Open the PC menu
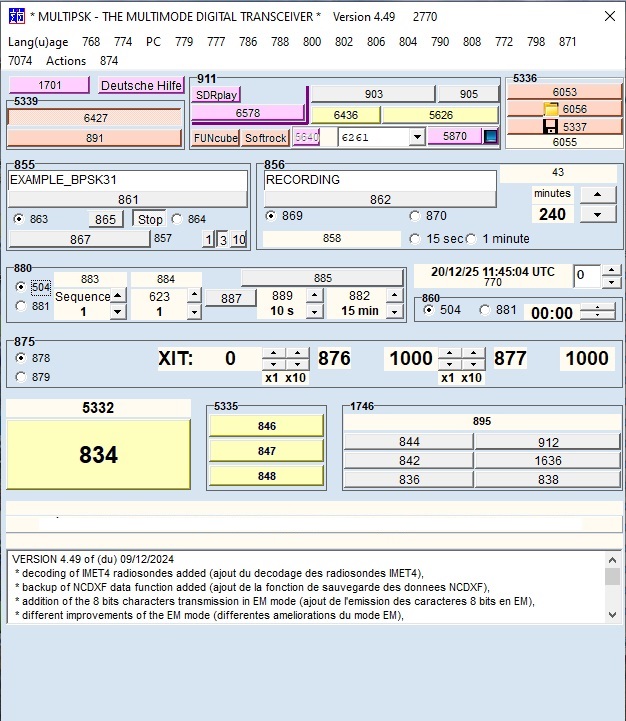 tap(153, 42)
